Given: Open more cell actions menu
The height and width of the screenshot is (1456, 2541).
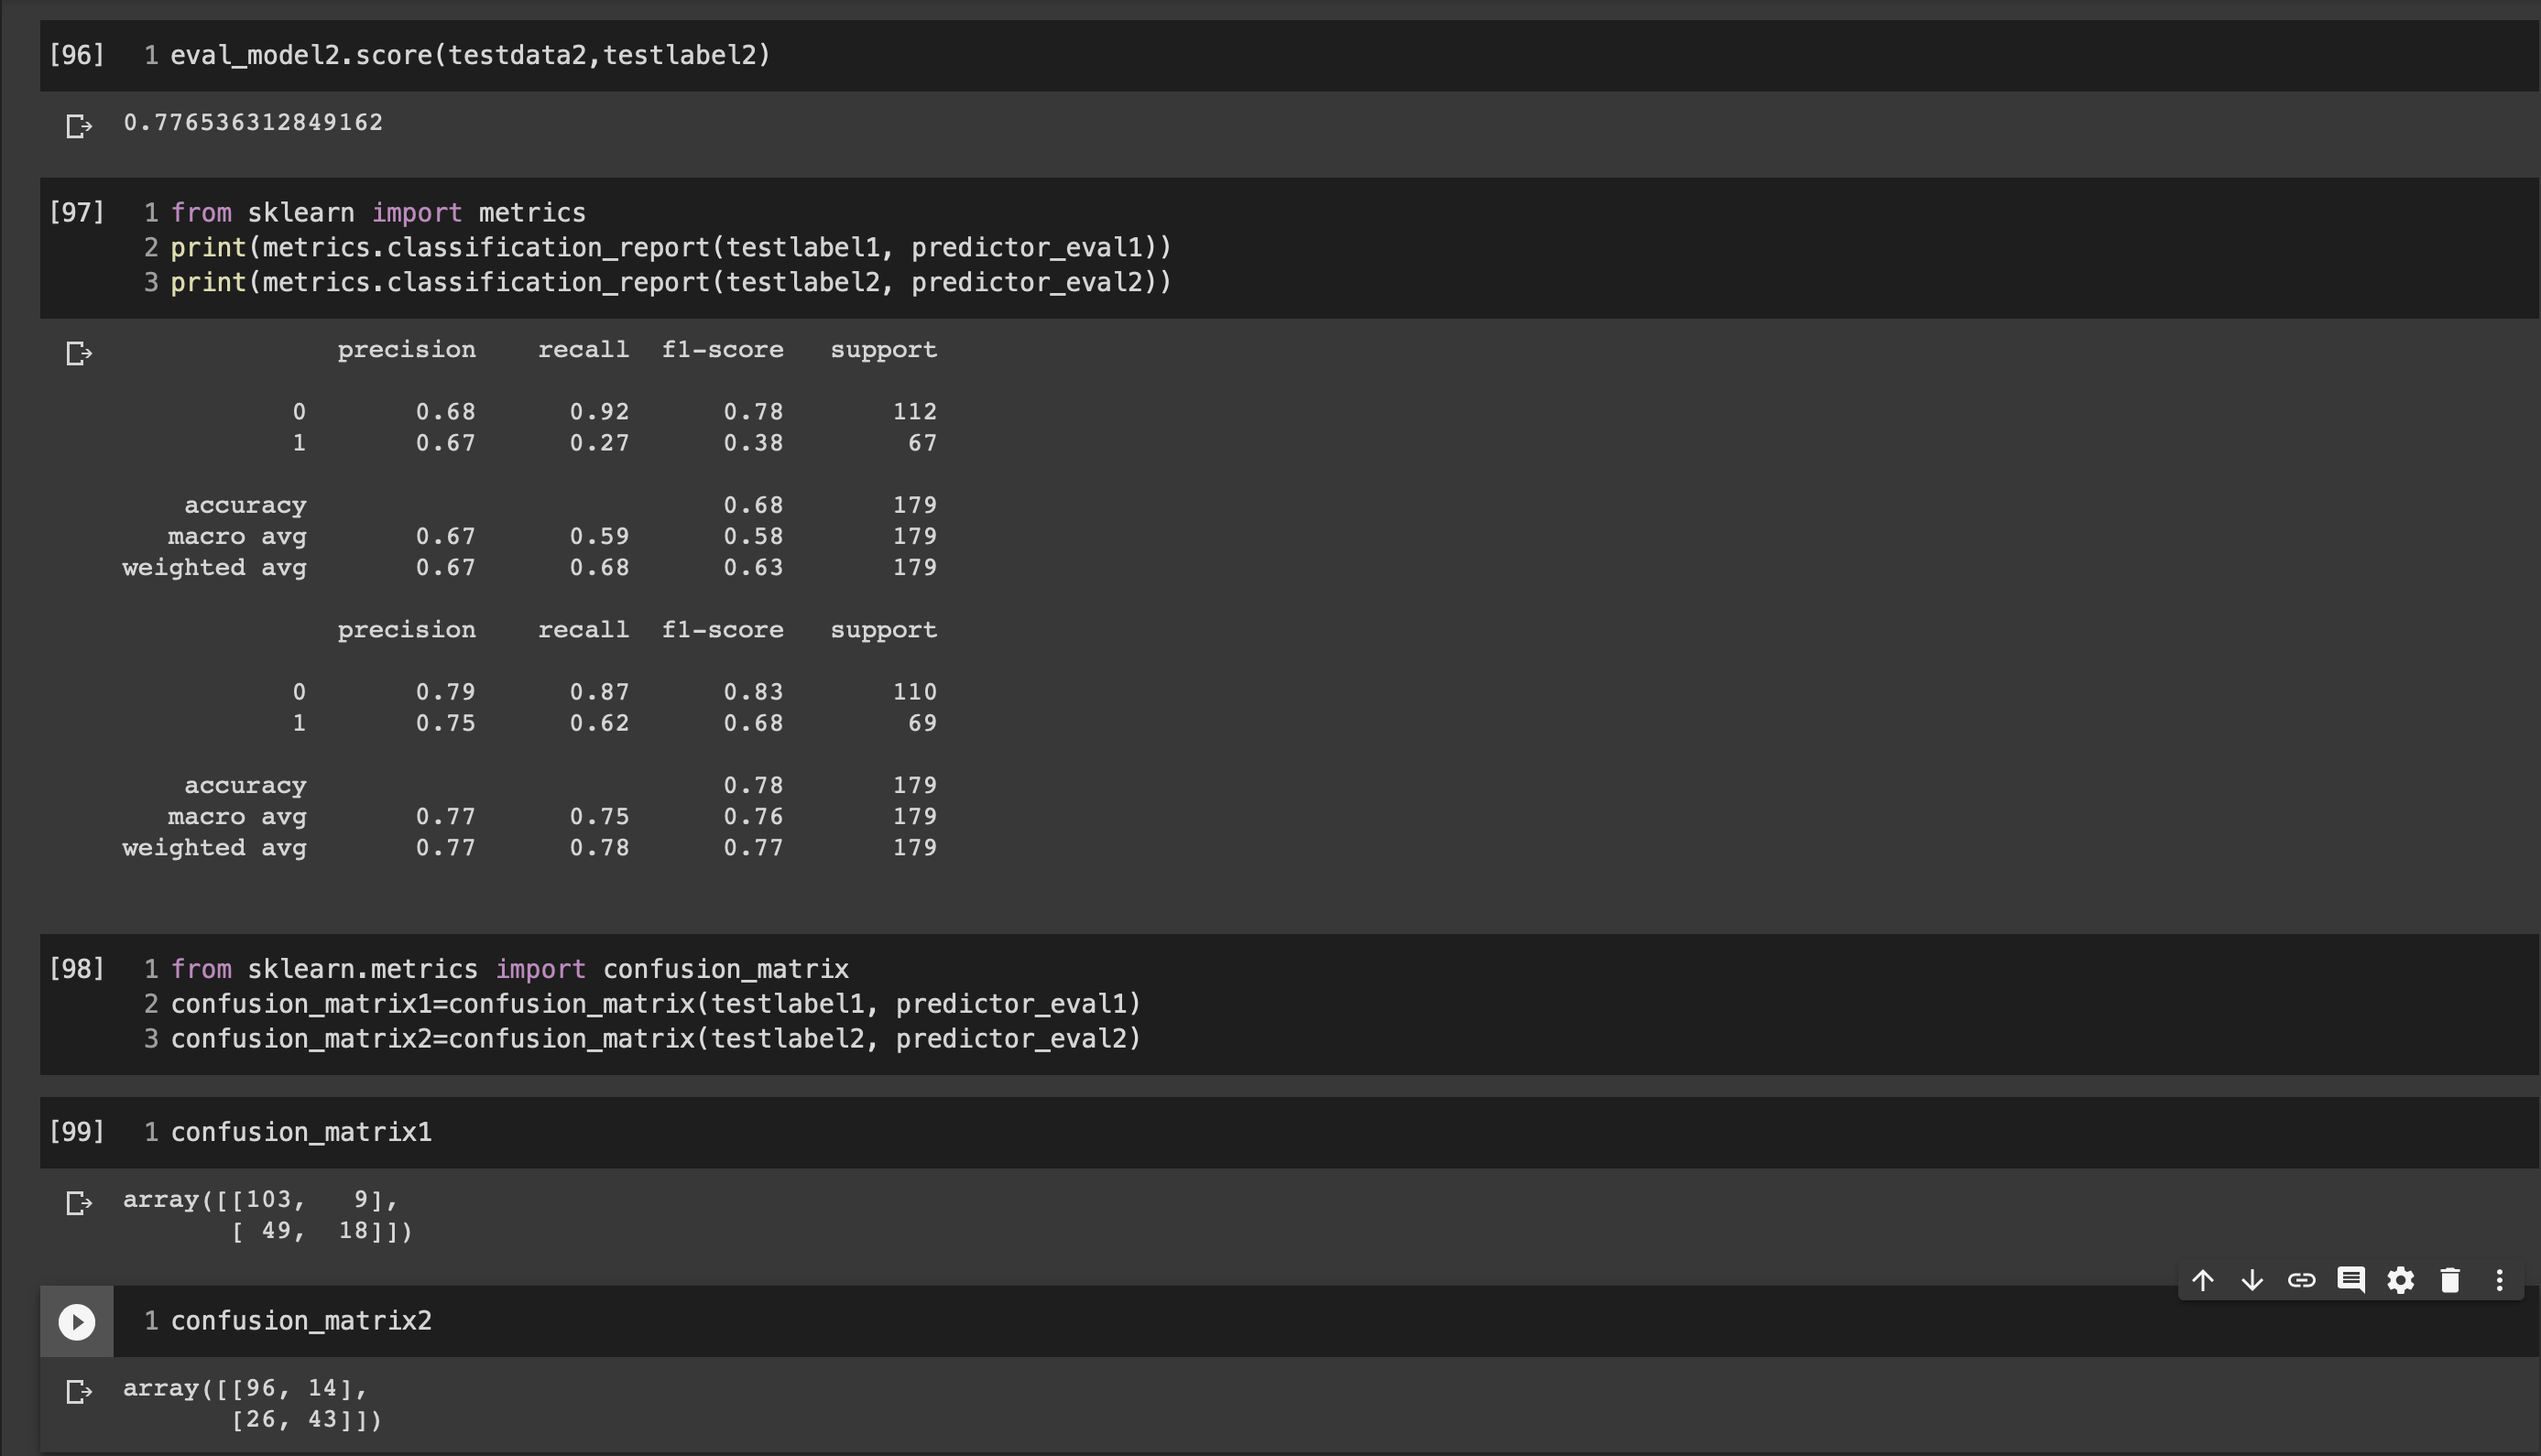Looking at the screenshot, I should pyautogui.click(x=2499, y=1280).
